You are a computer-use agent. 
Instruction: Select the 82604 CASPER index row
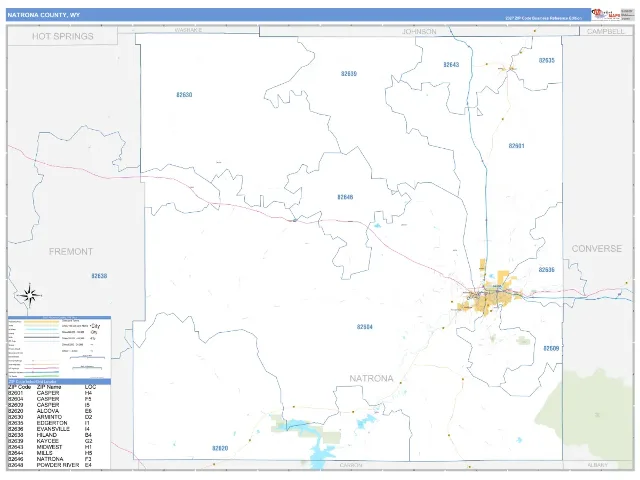click(x=50, y=399)
